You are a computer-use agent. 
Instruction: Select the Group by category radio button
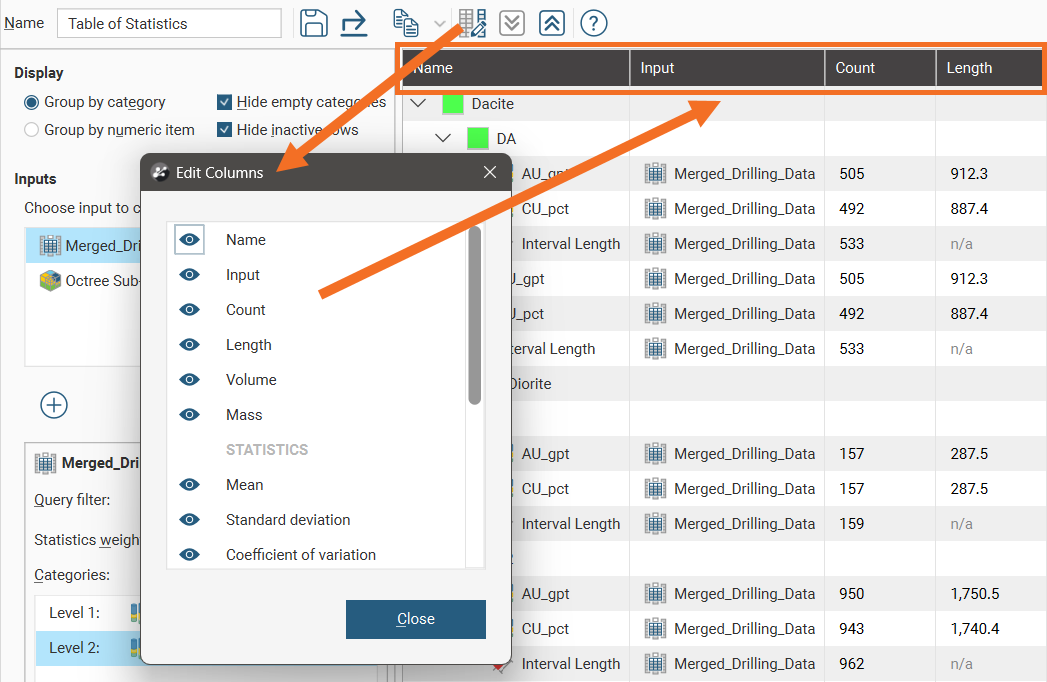pyautogui.click(x=32, y=102)
